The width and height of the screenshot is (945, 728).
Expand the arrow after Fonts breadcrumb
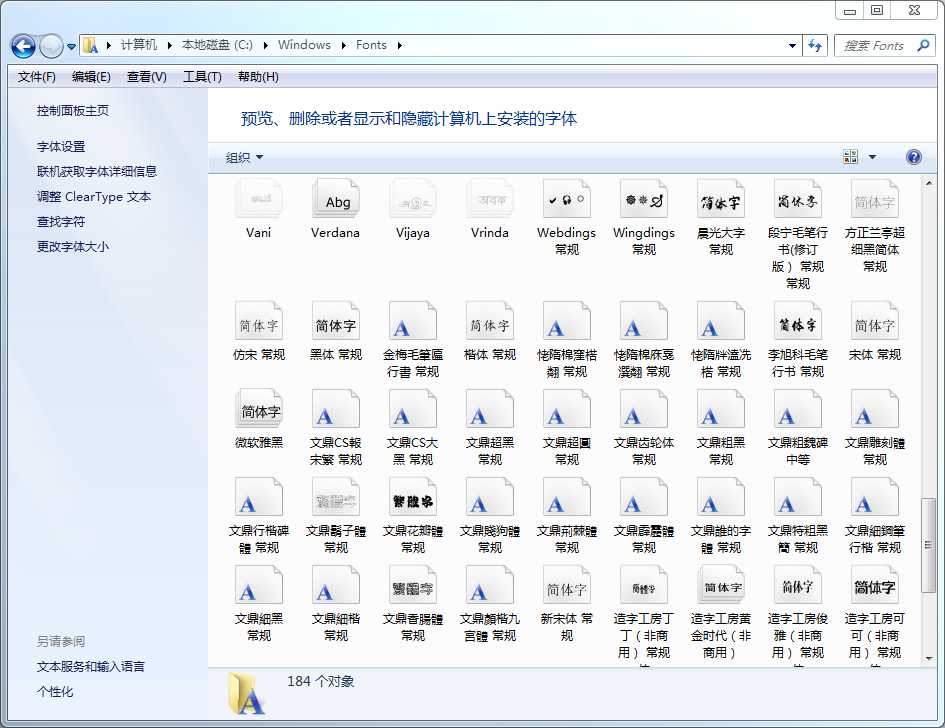399,45
